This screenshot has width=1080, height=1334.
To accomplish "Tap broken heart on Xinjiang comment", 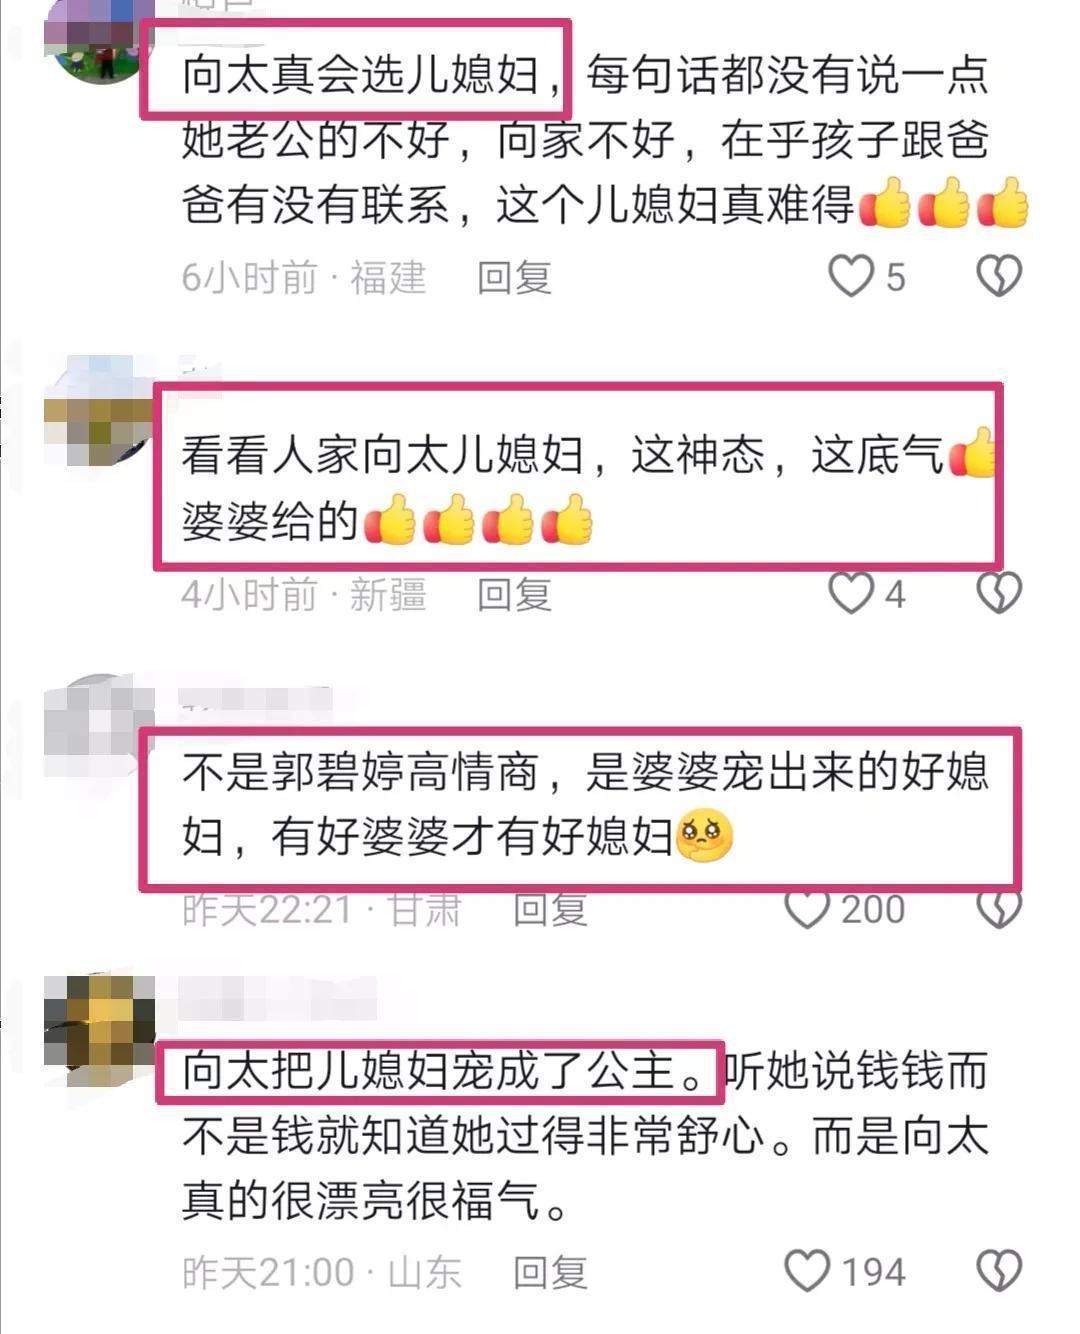I will [999, 593].
